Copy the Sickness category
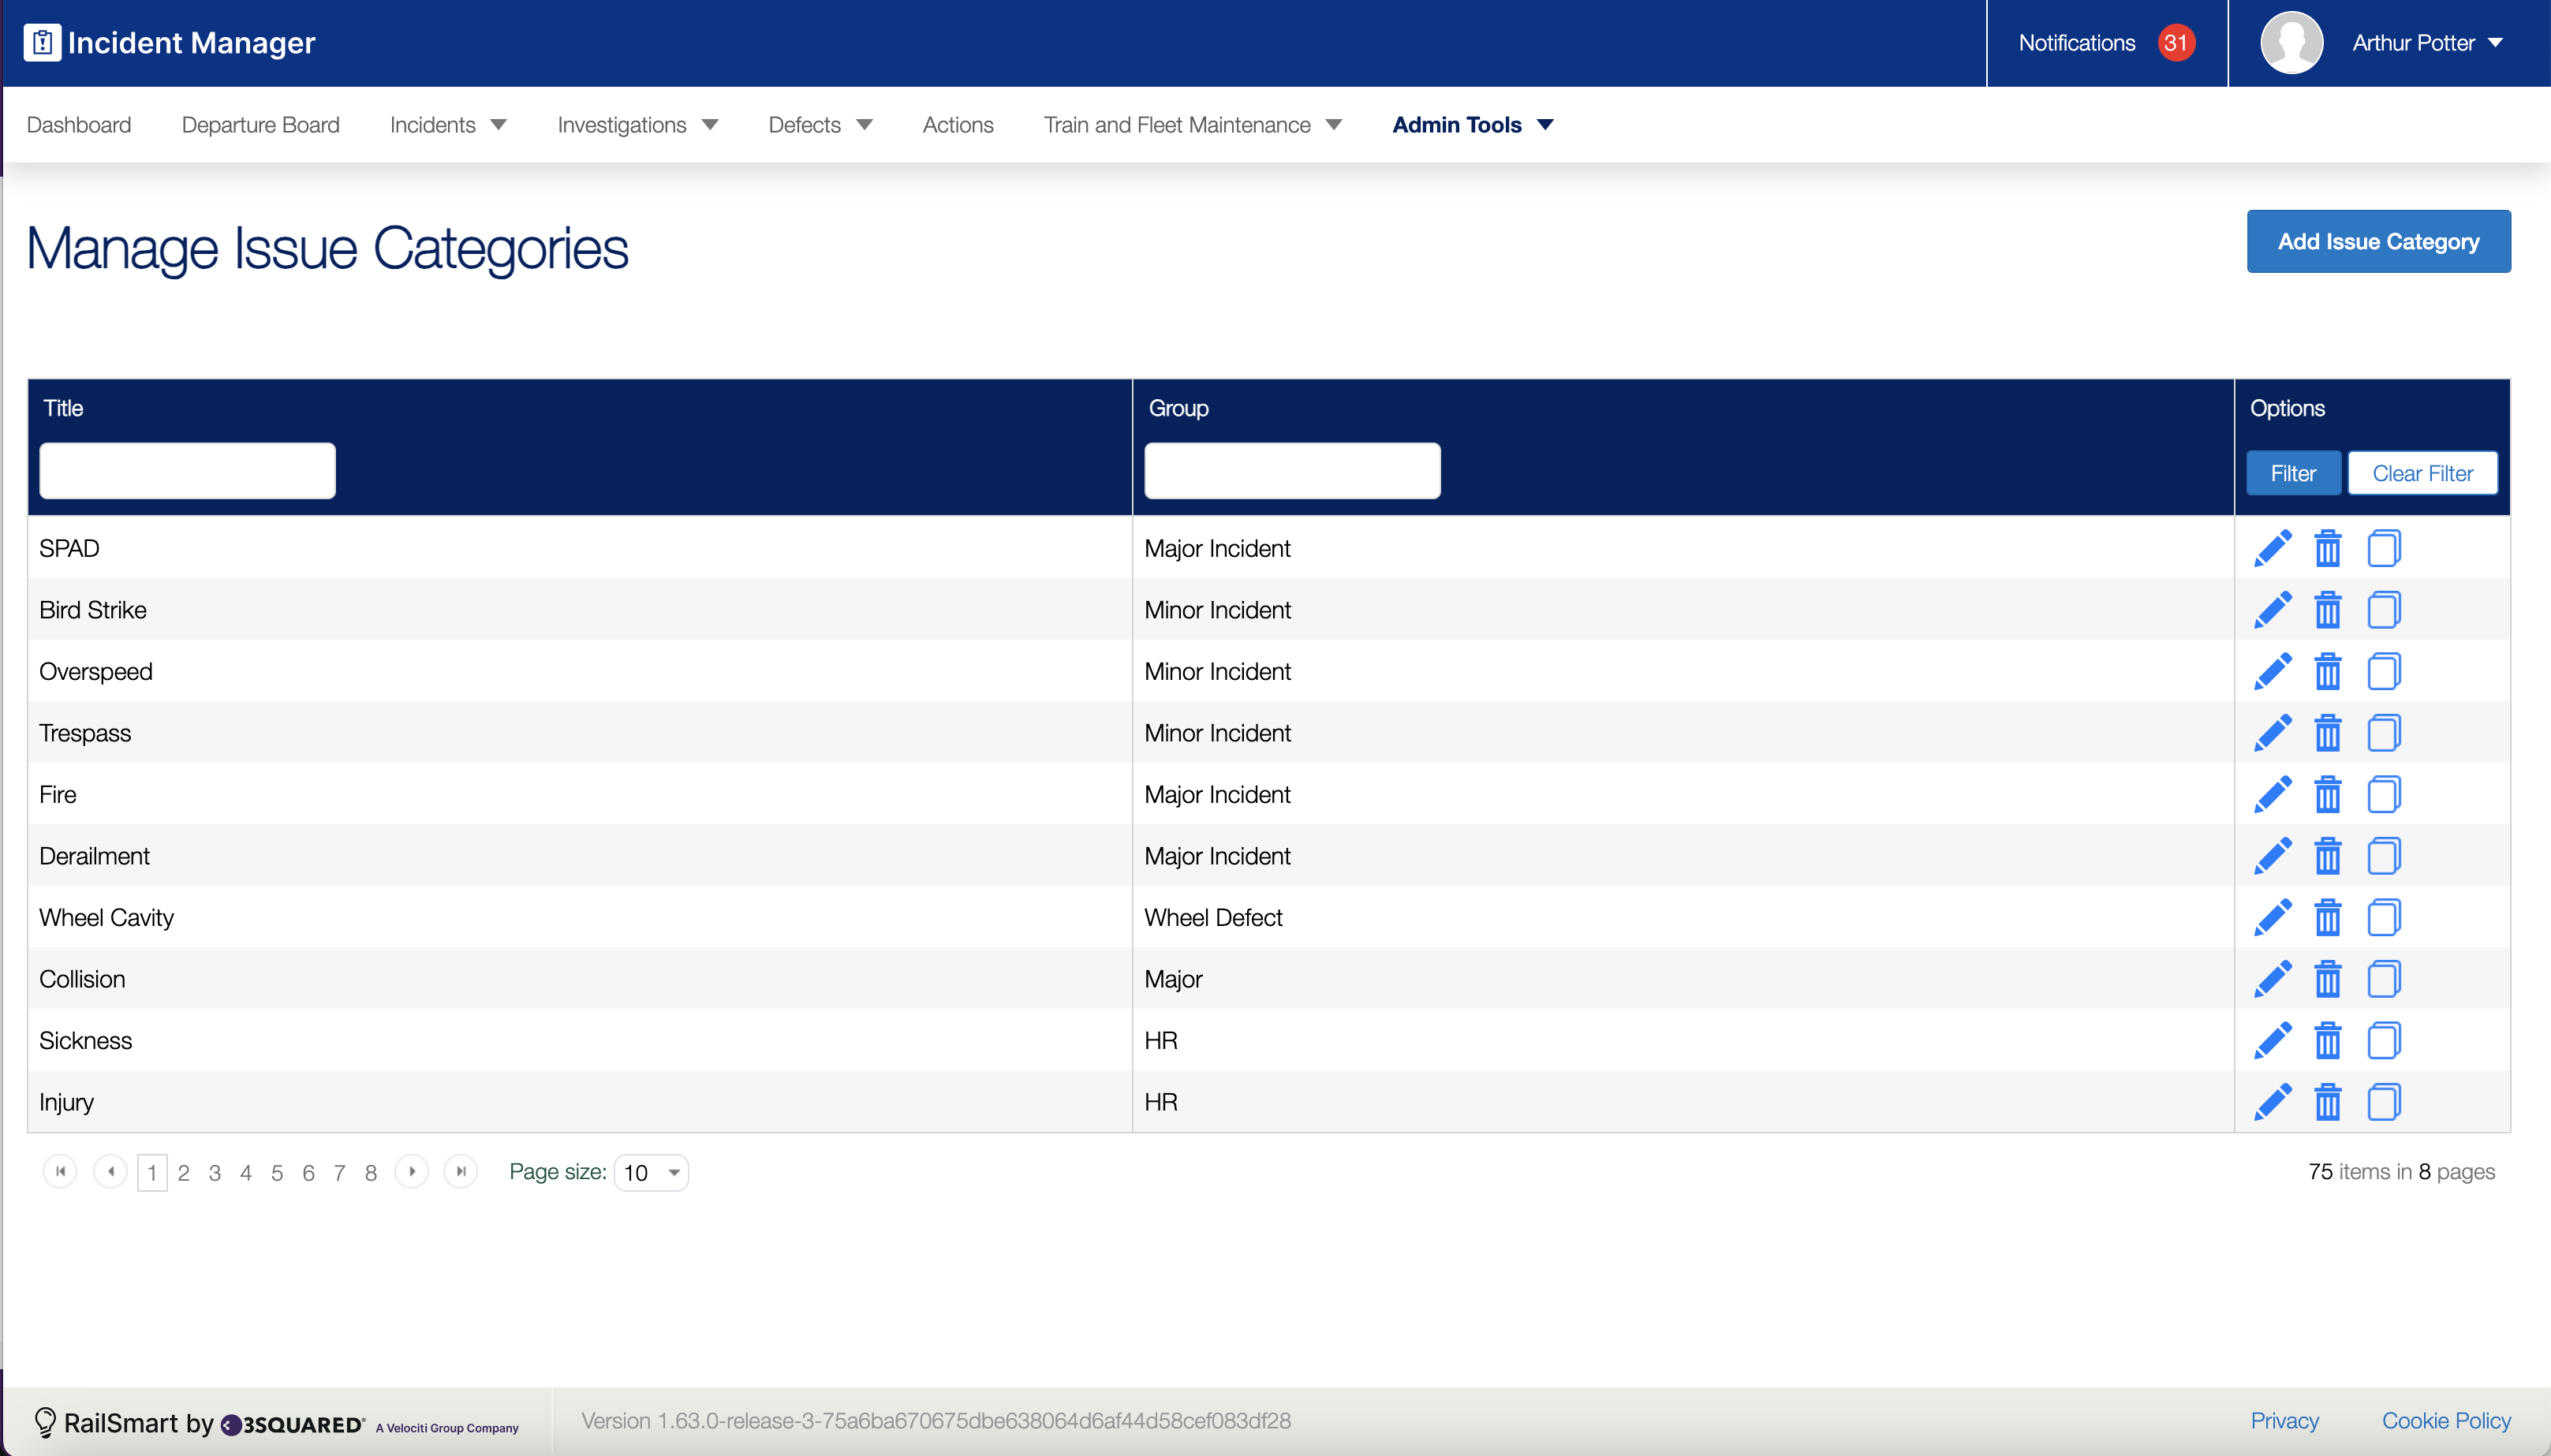 click(2383, 1040)
